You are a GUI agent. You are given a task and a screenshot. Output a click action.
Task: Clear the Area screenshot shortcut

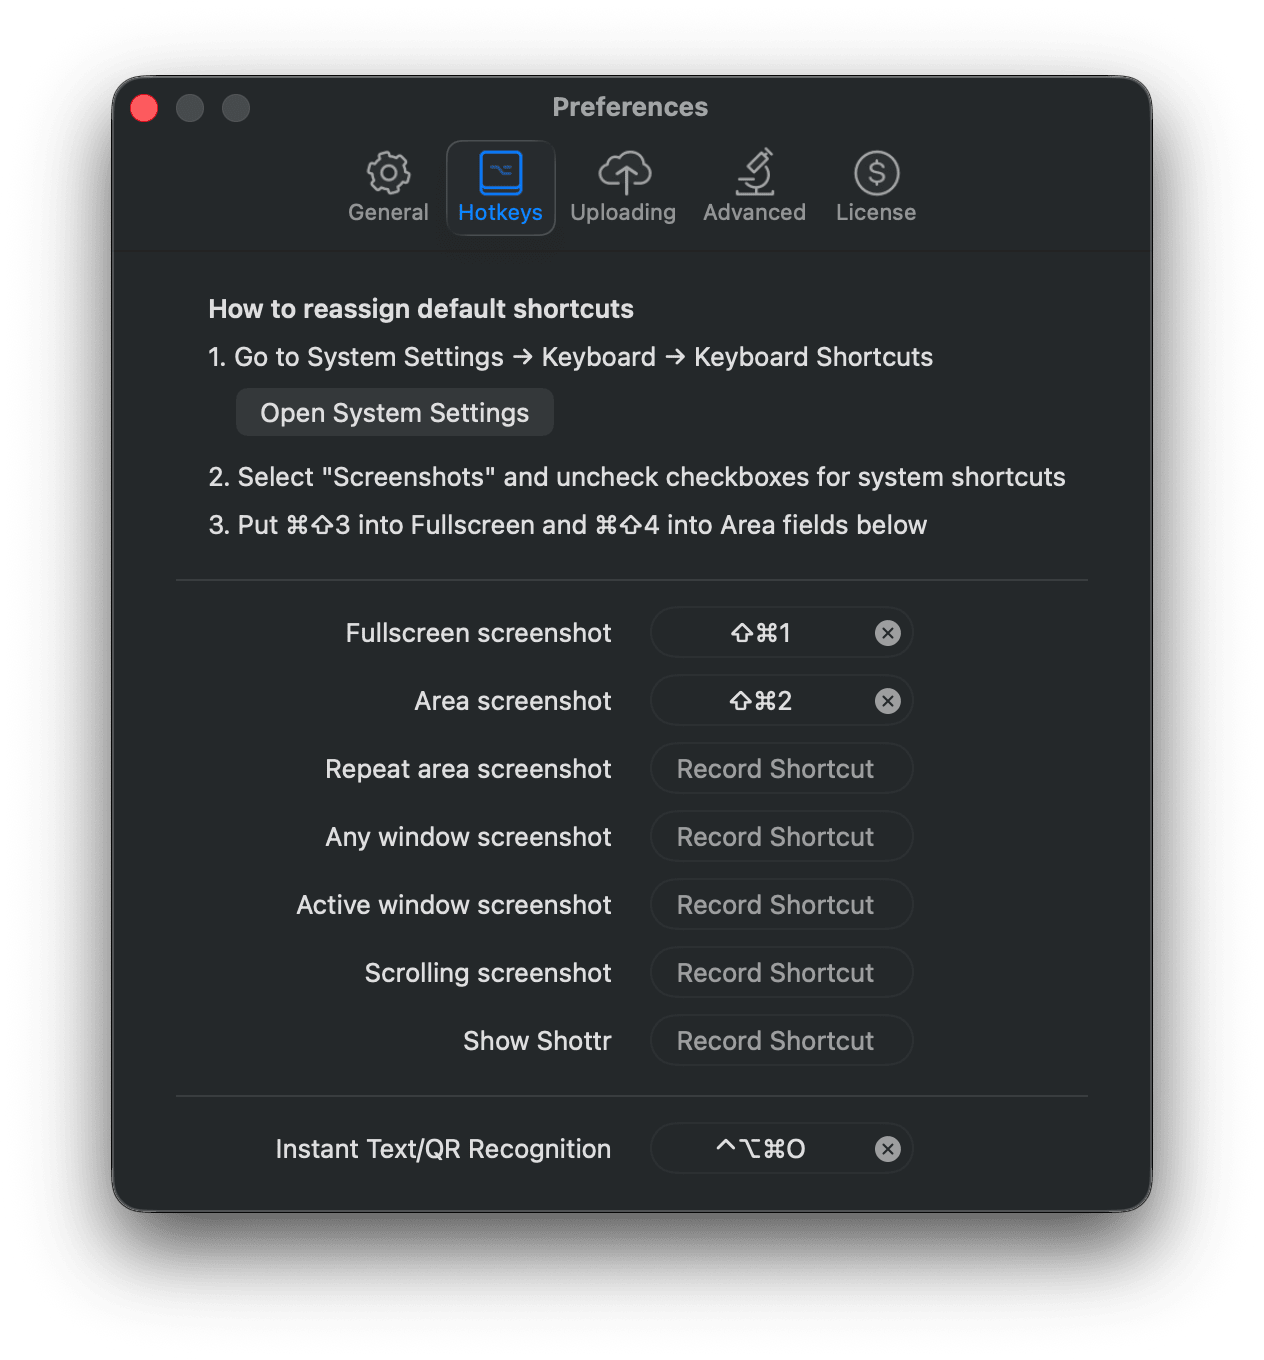point(887,701)
